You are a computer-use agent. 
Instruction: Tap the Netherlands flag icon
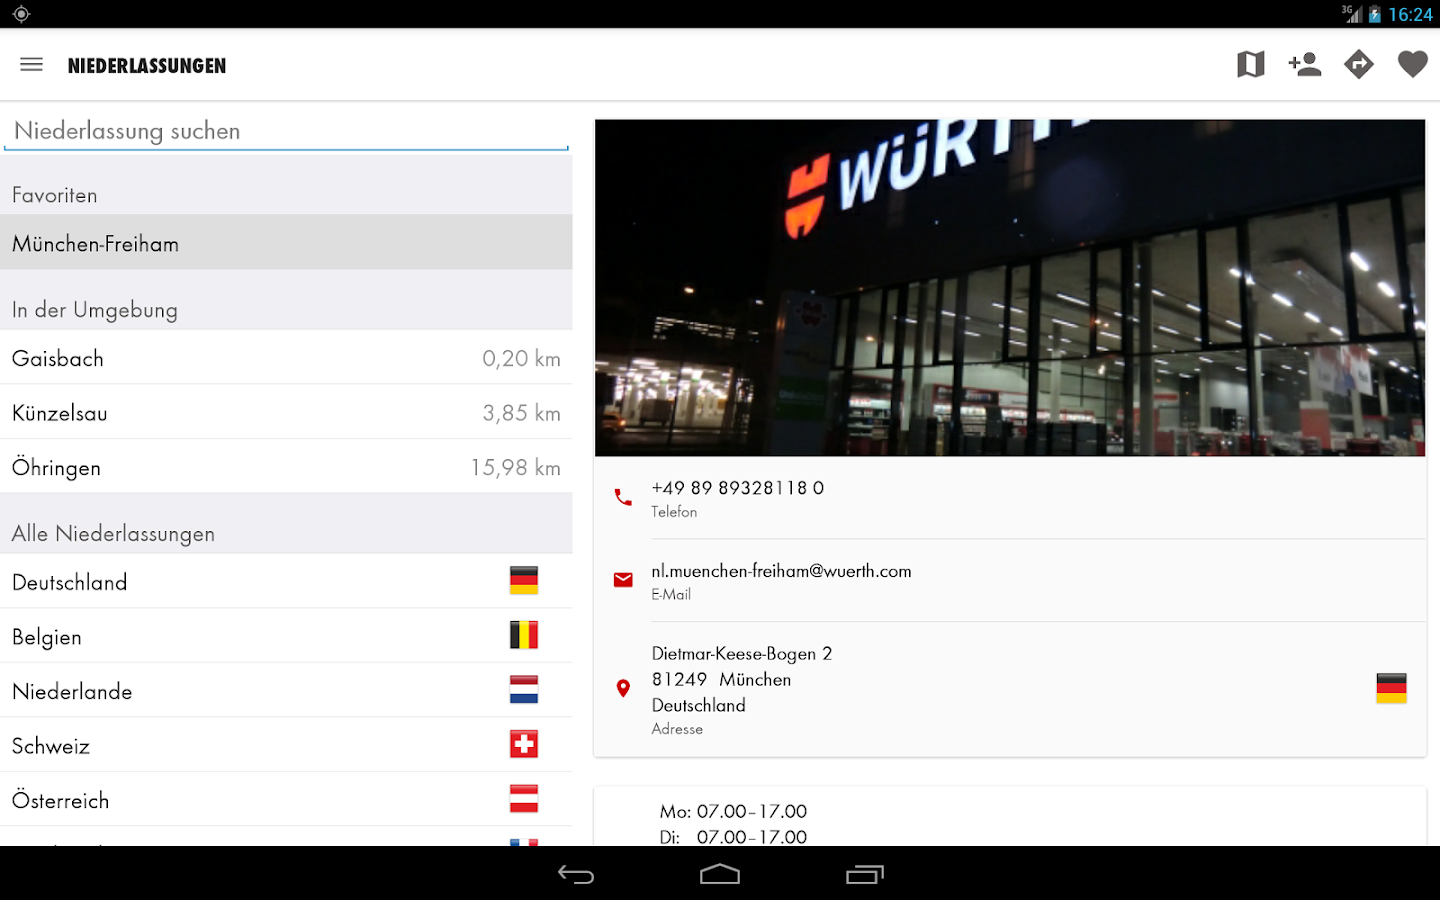(x=524, y=690)
